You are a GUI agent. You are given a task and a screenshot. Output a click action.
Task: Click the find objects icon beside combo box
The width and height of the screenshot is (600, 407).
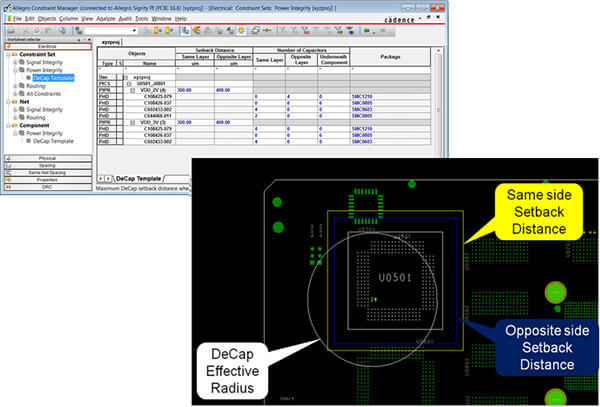click(x=79, y=31)
